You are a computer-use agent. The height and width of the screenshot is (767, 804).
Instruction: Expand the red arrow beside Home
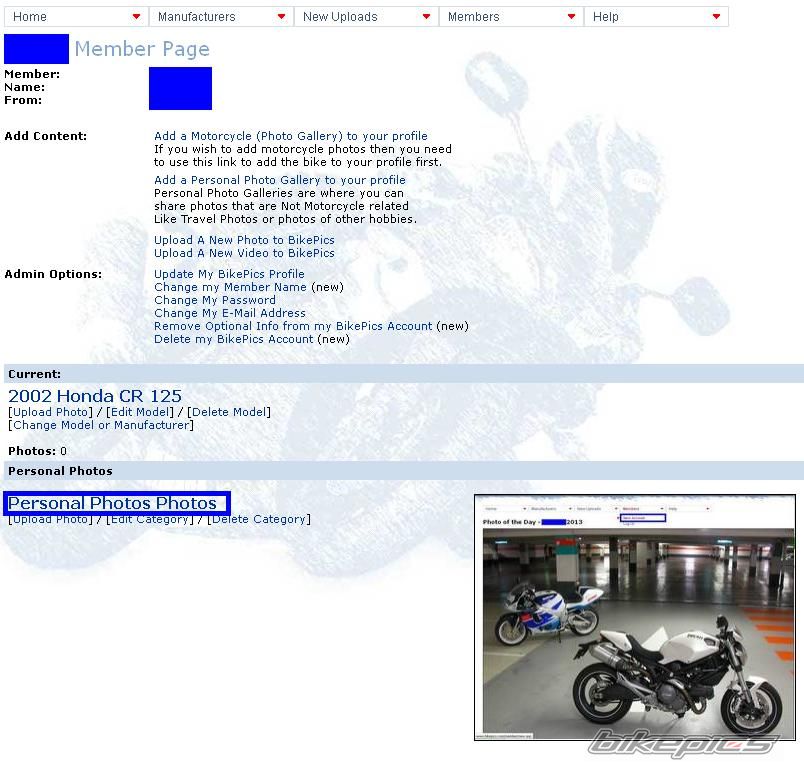pos(136,16)
